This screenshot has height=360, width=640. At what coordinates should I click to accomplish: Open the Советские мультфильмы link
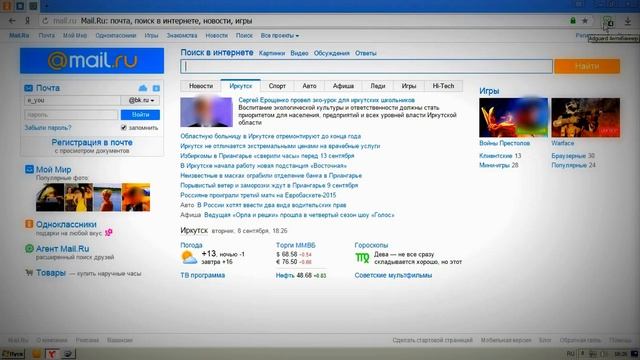pos(393,275)
